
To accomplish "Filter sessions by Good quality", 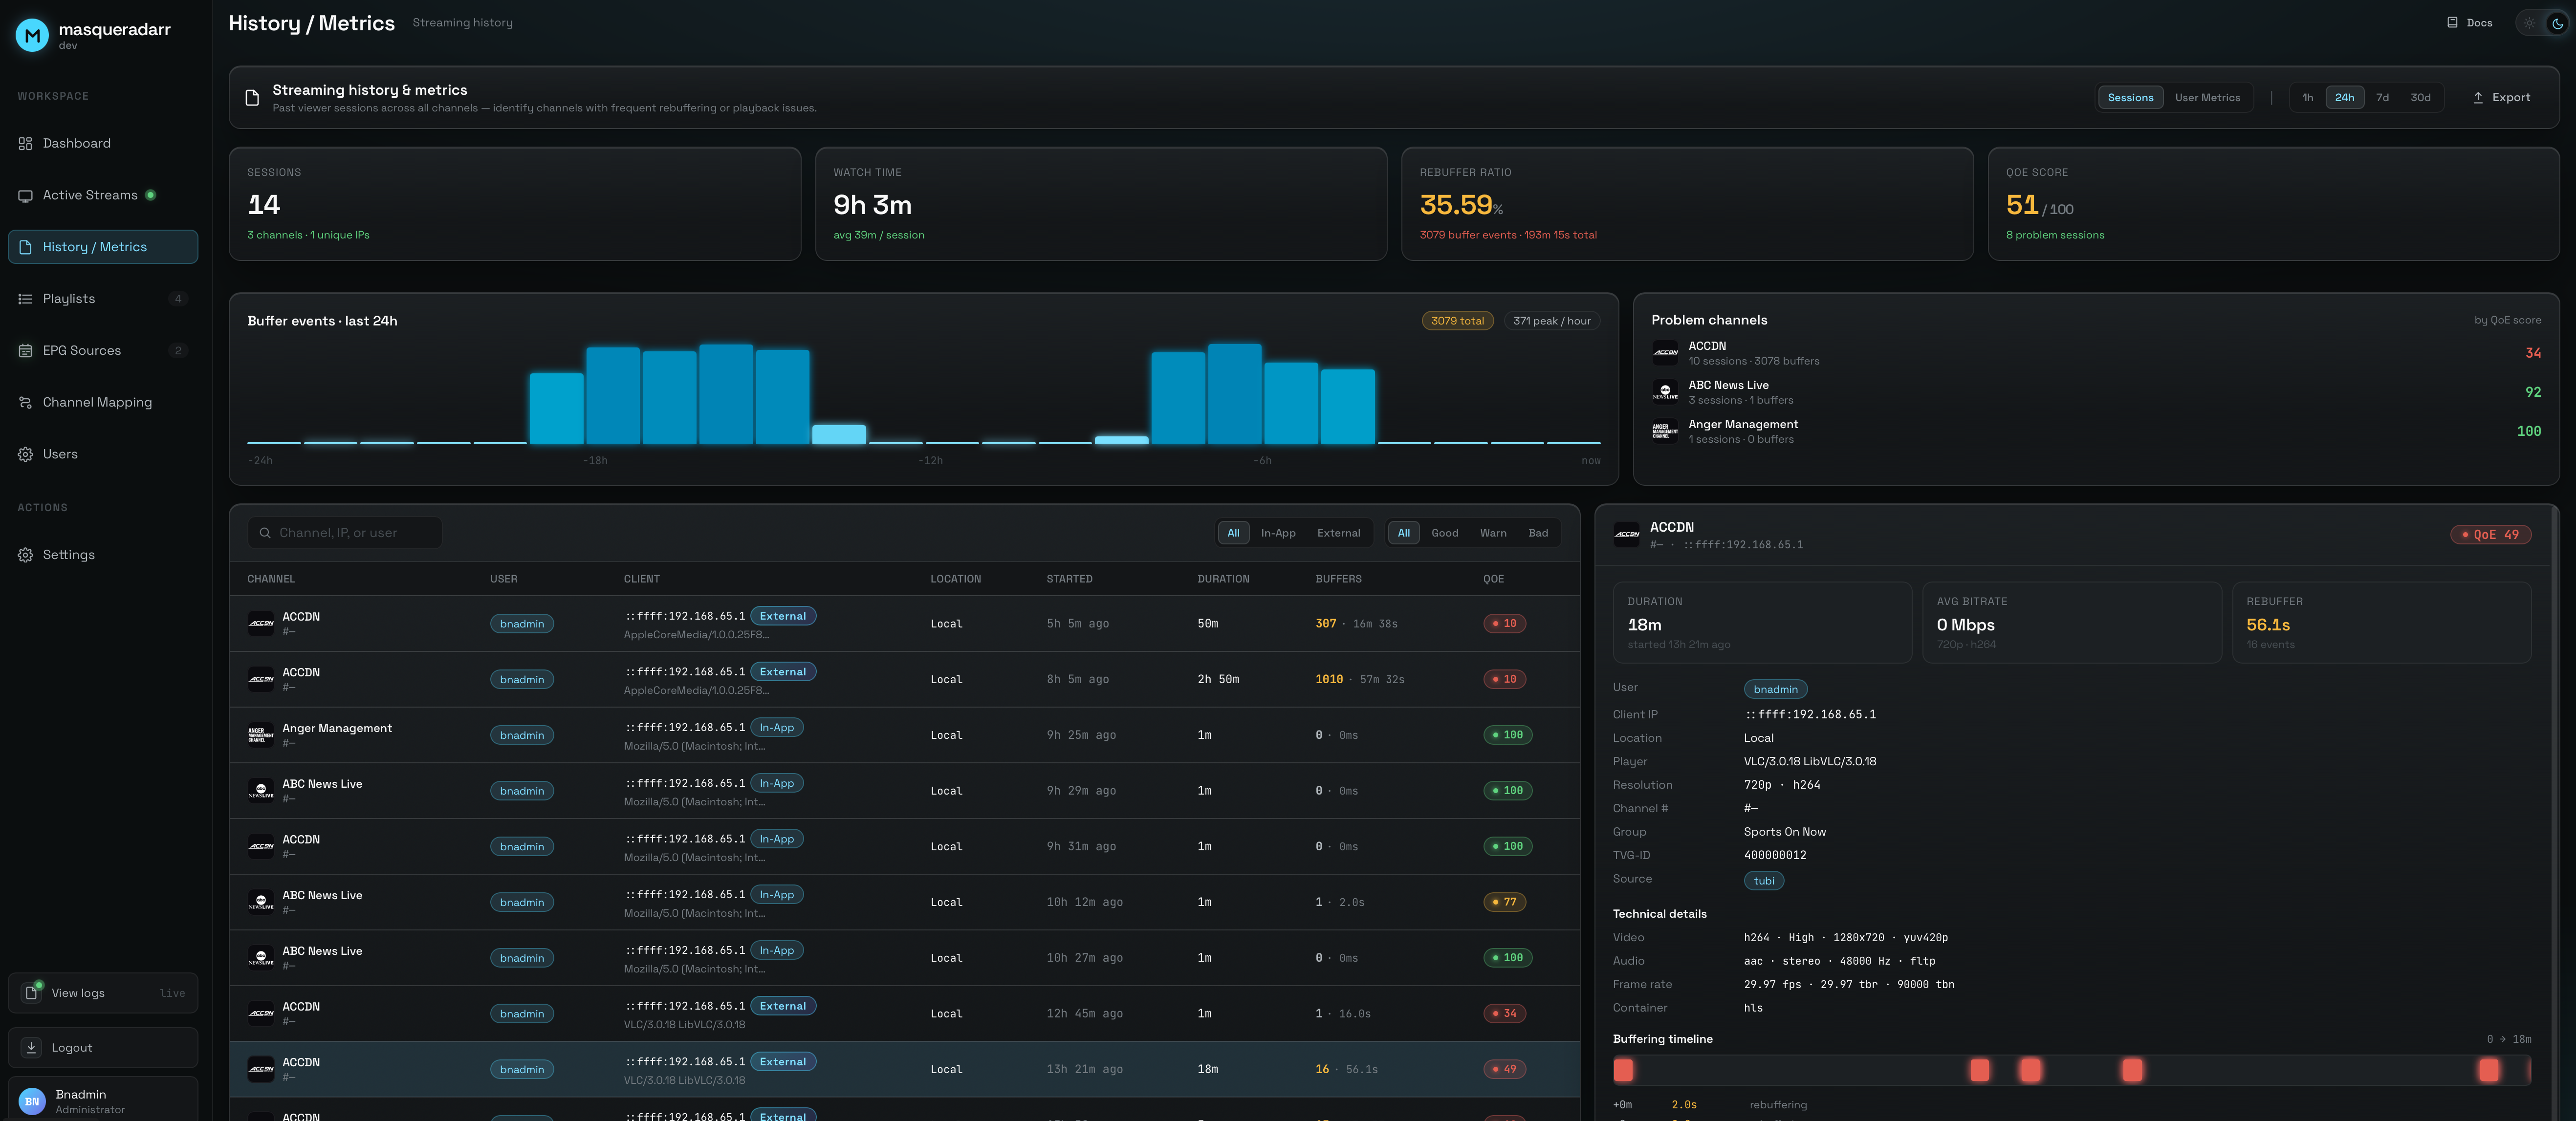I will 1444,533.
